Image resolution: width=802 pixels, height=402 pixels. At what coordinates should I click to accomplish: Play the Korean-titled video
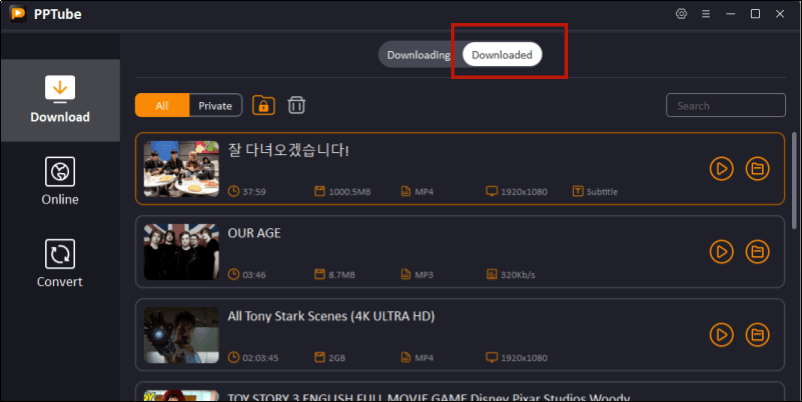721,168
